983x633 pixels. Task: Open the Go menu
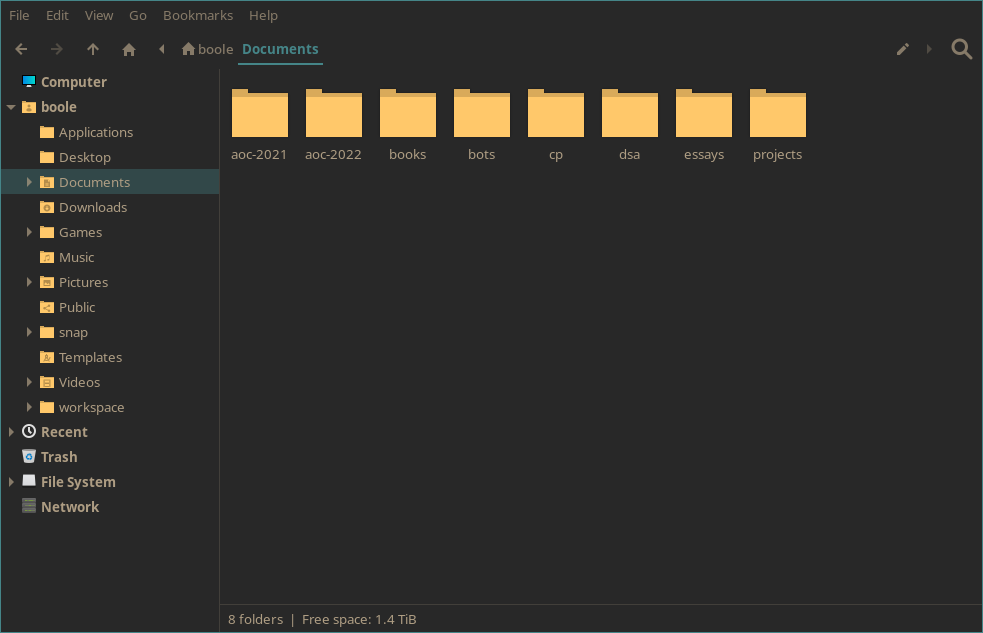[137, 15]
